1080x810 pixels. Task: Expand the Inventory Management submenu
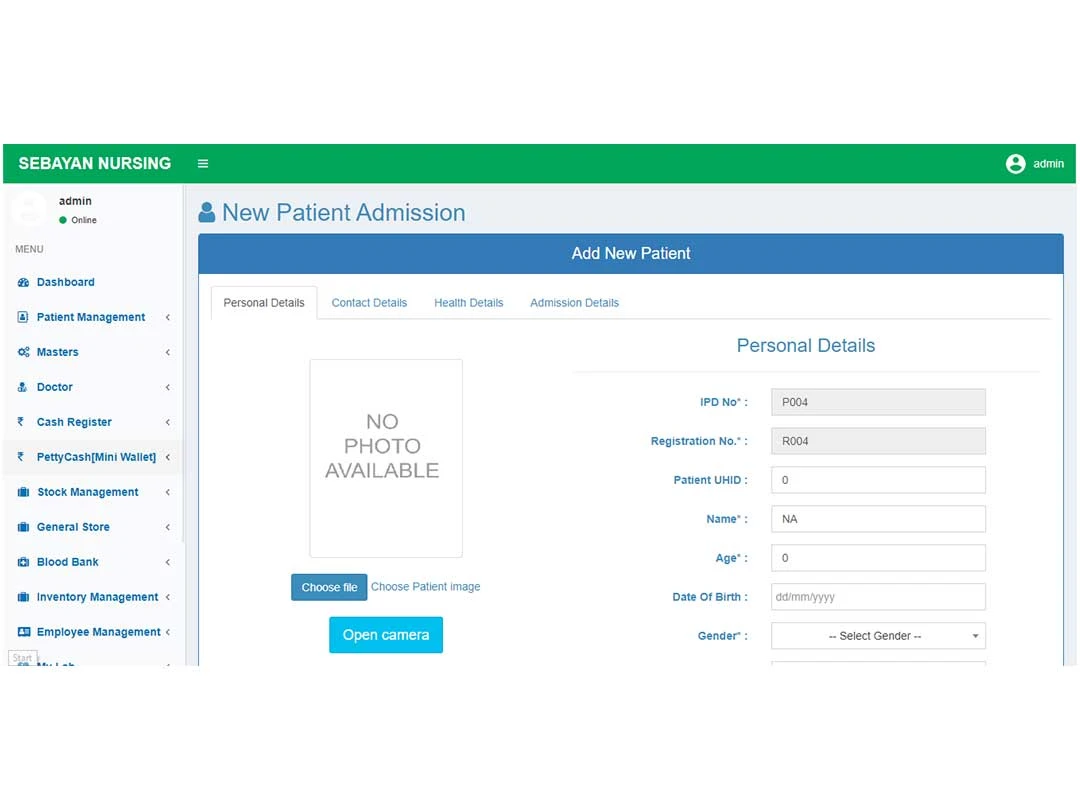(x=168, y=597)
